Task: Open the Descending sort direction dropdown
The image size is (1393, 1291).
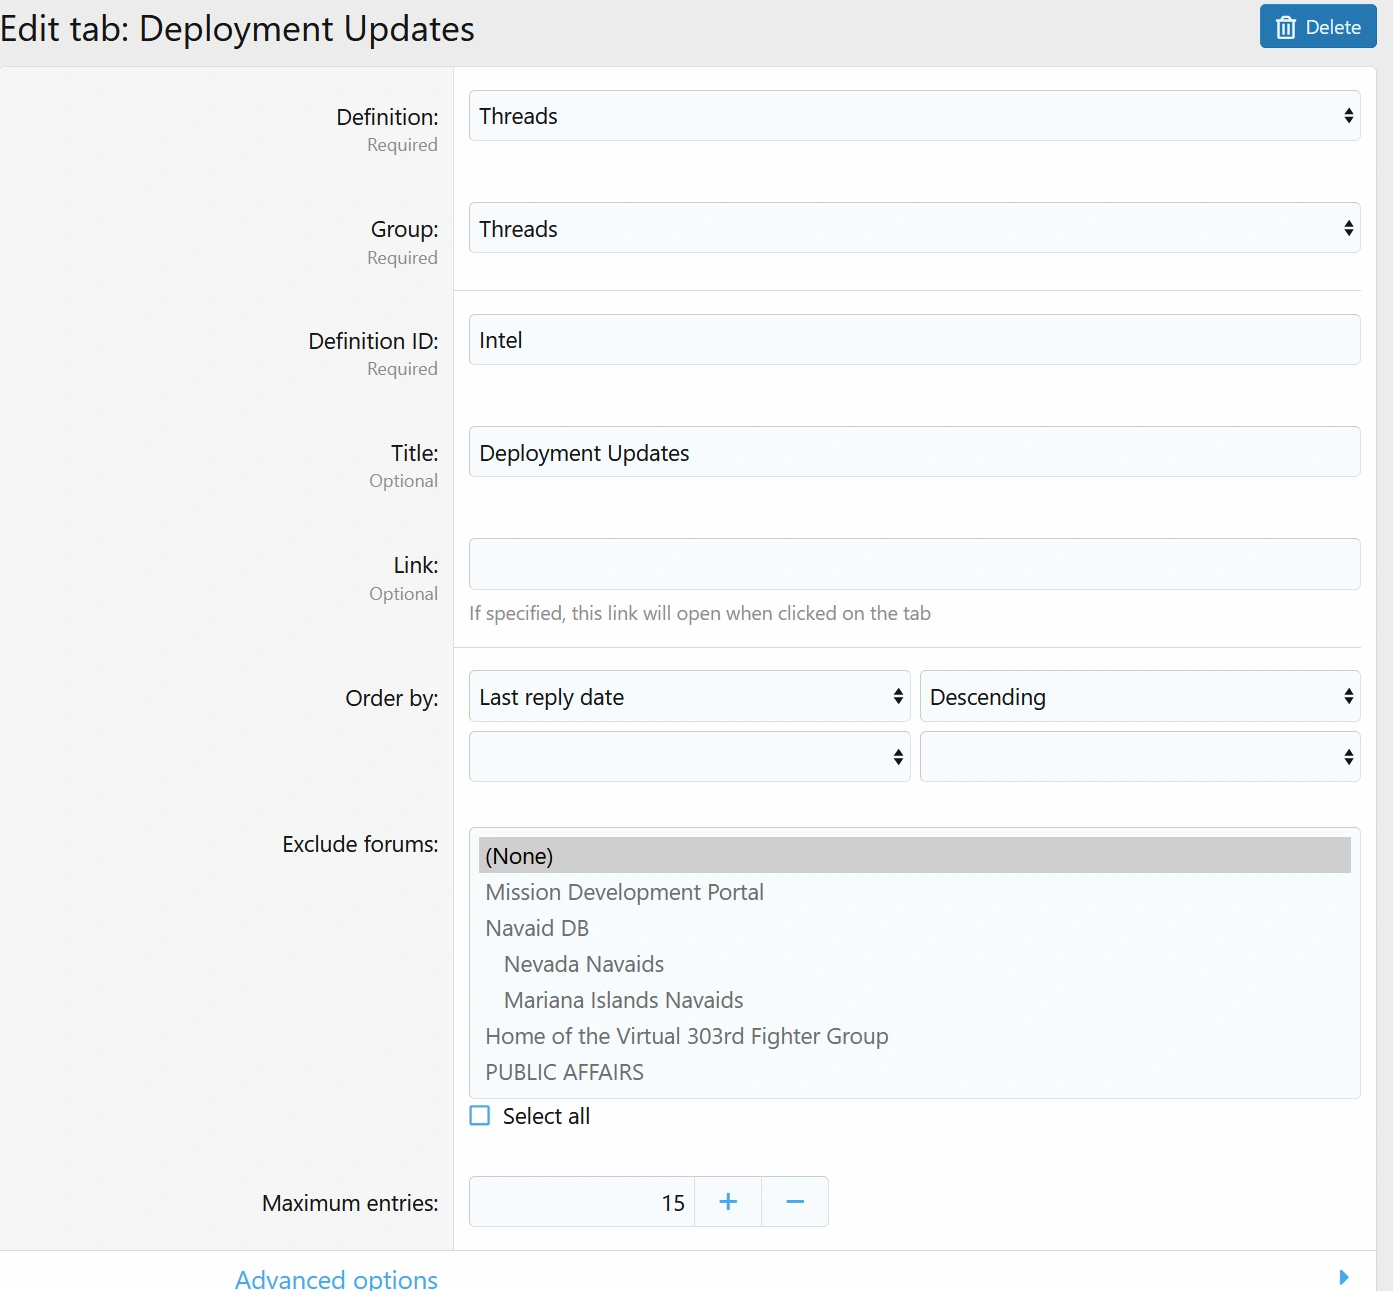Action: 1139,697
